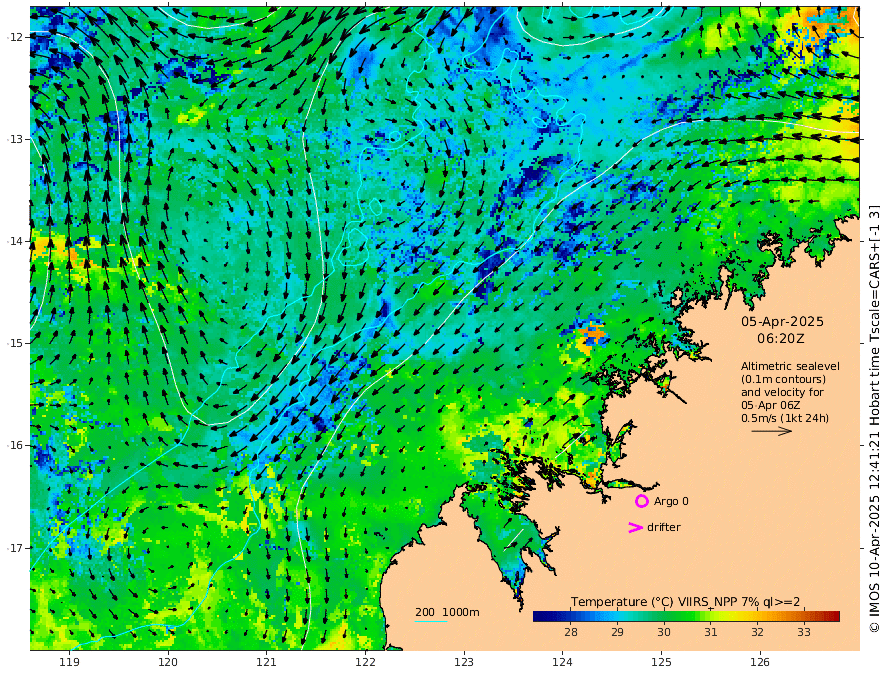The height and width of the screenshot is (680, 880).
Task: Click the magenta Argo circle marker in the legend
Action: 641,501
